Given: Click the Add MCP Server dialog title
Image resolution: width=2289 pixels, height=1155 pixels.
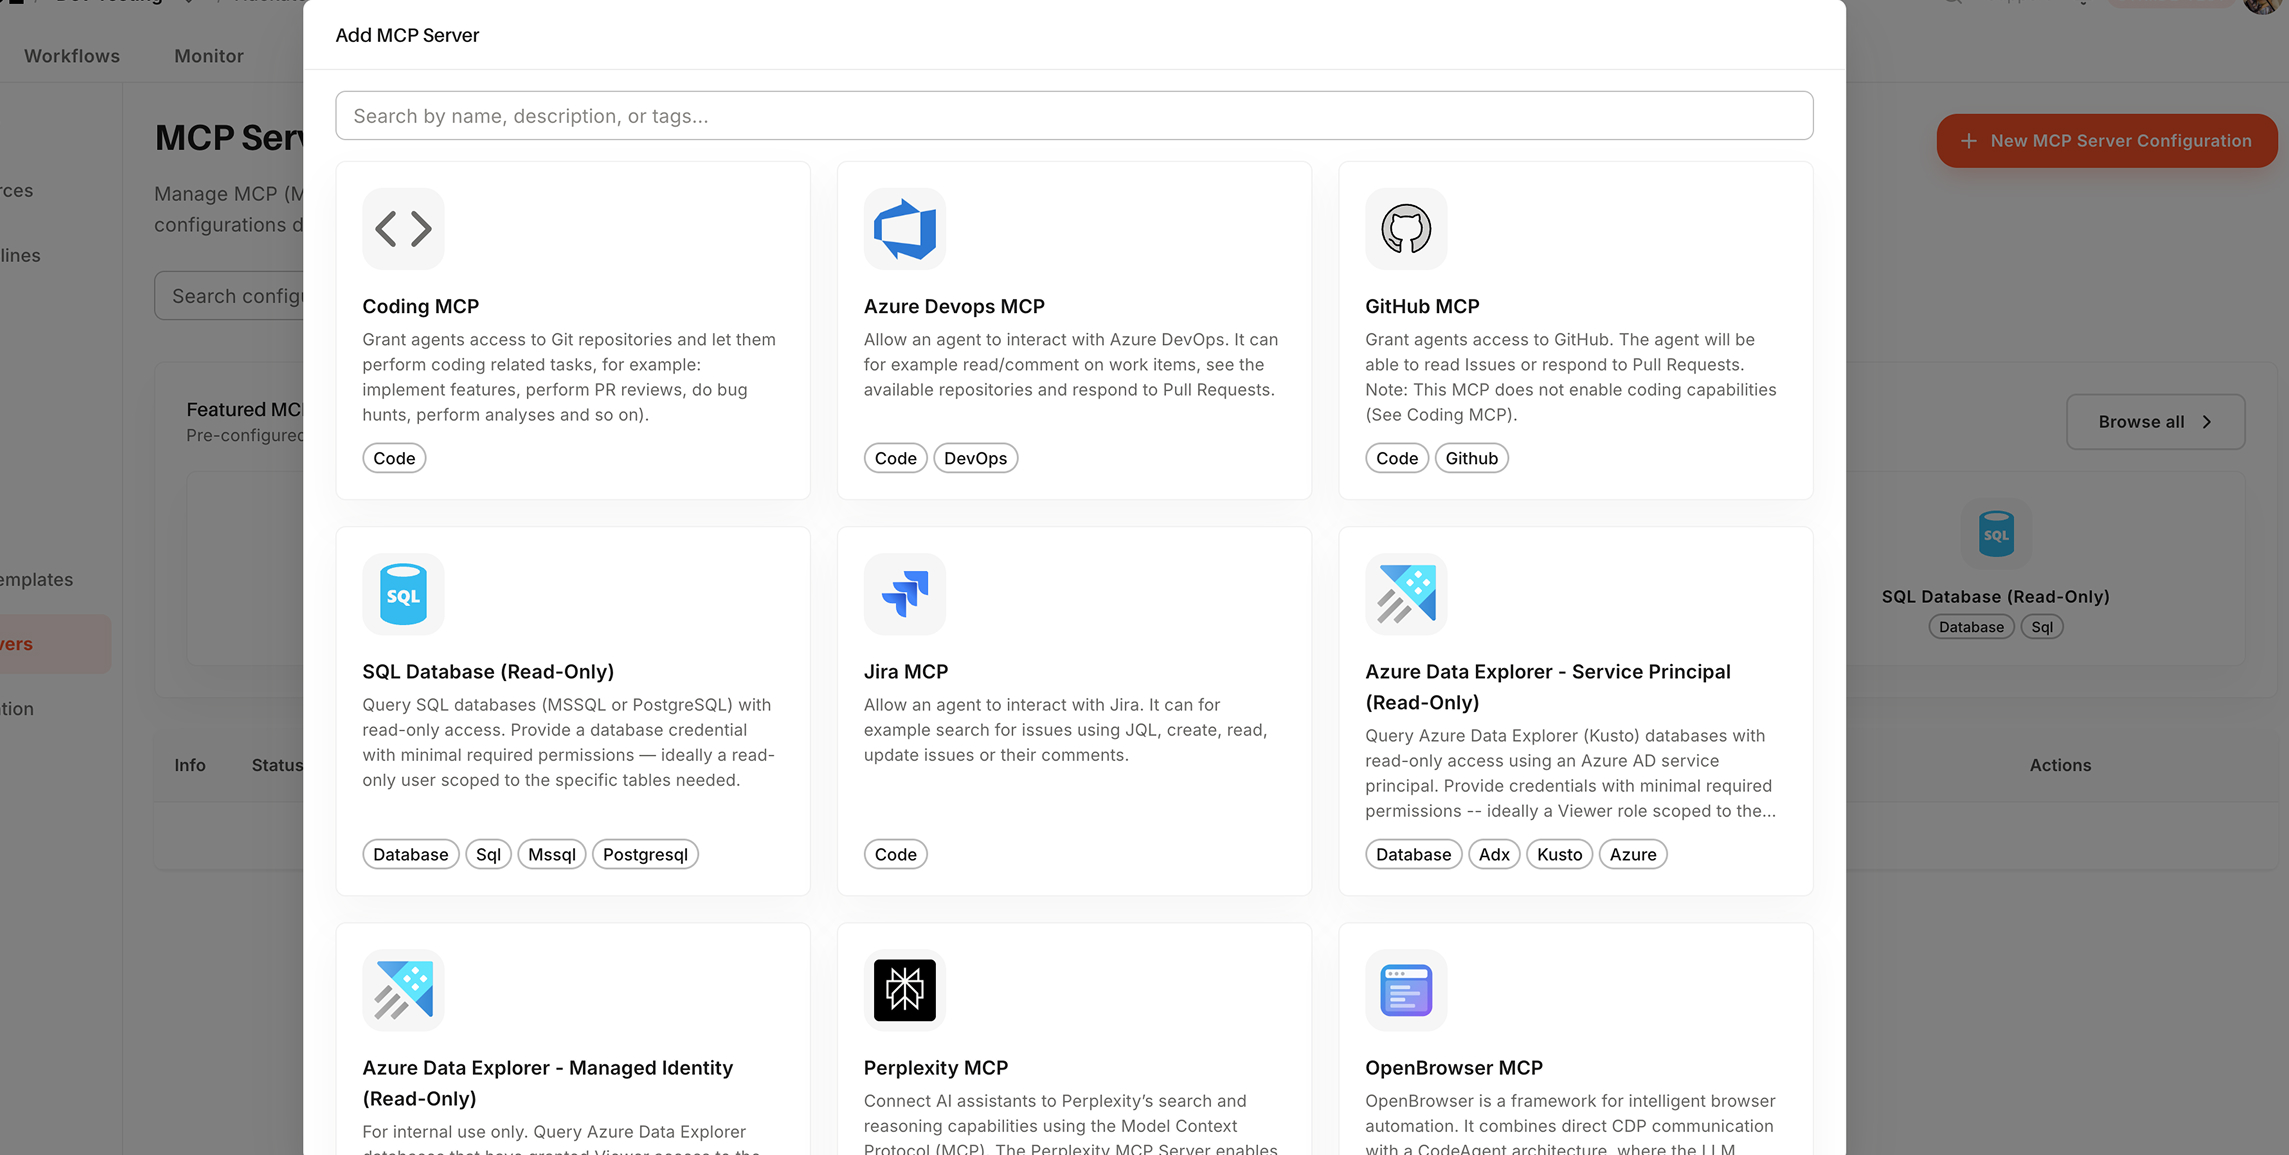Looking at the screenshot, I should pyautogui.click(x=407, y=35).
